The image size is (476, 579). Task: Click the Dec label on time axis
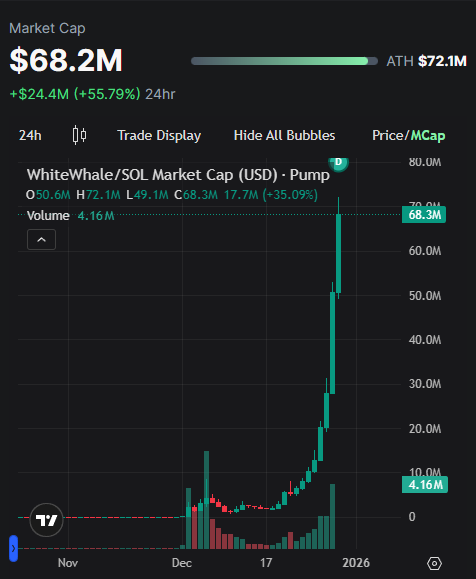click(182, 563)
